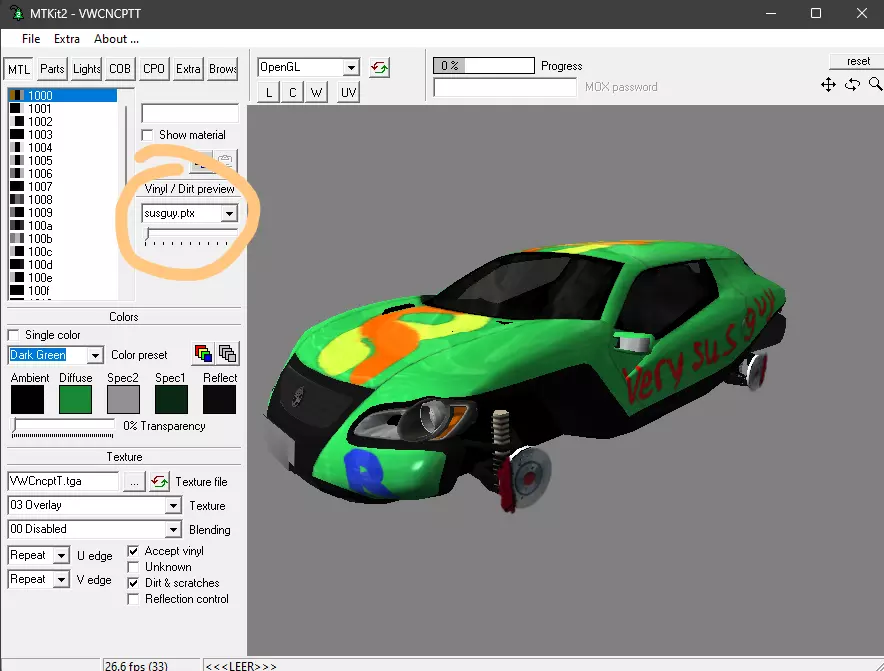Image resolution: width=884 pixels, height=671 pixels.
Task: Open the Extra menu in menu bar
Action: click(67, 39)
